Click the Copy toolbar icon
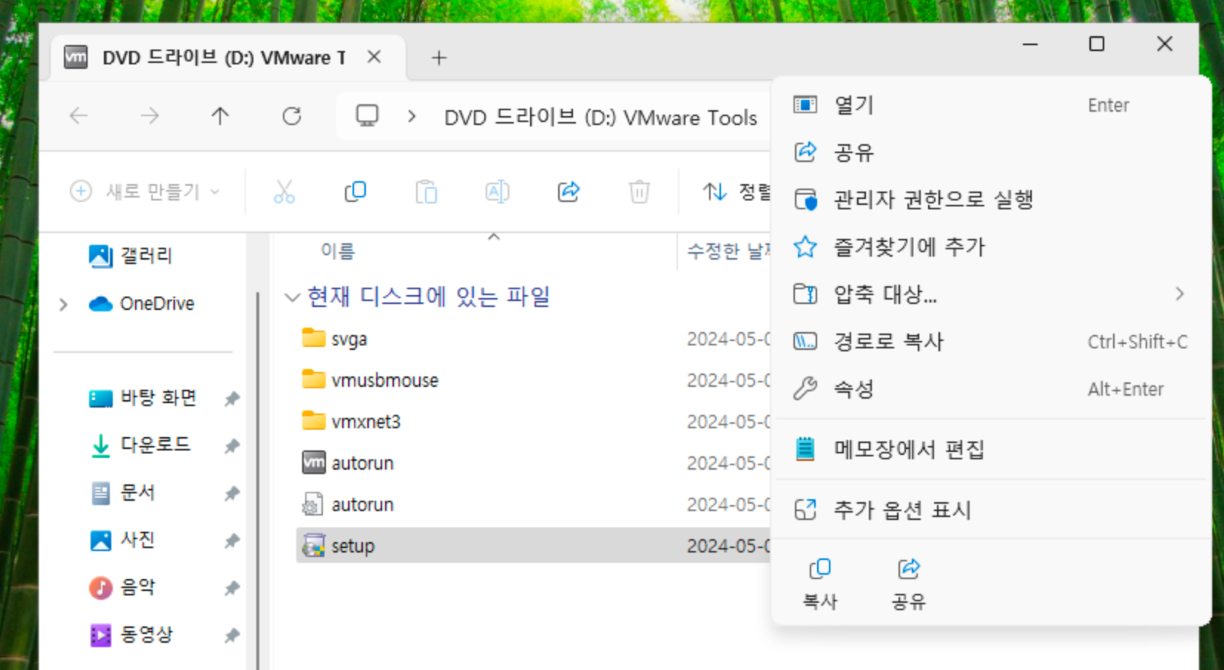Screen dimensions: 1224x670 355,191
